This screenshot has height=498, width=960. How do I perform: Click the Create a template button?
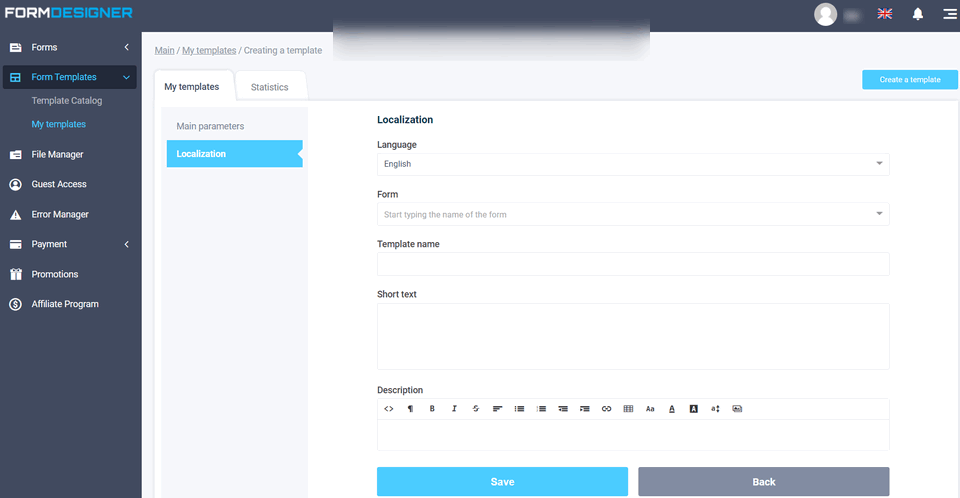click(909, 80)
